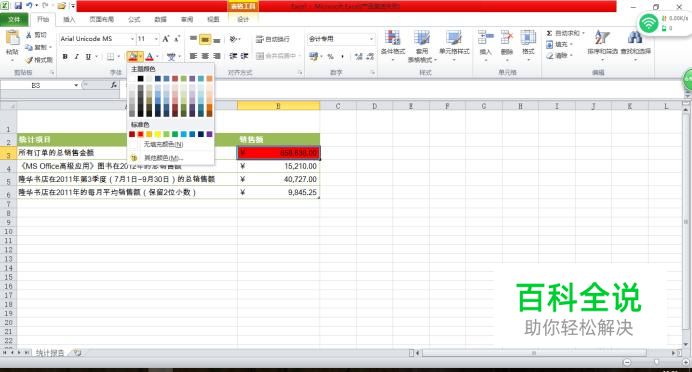Click the Open folder icon in quick access toolbar
The width and height of the screenshot is (692, 372).
(62, 6)
